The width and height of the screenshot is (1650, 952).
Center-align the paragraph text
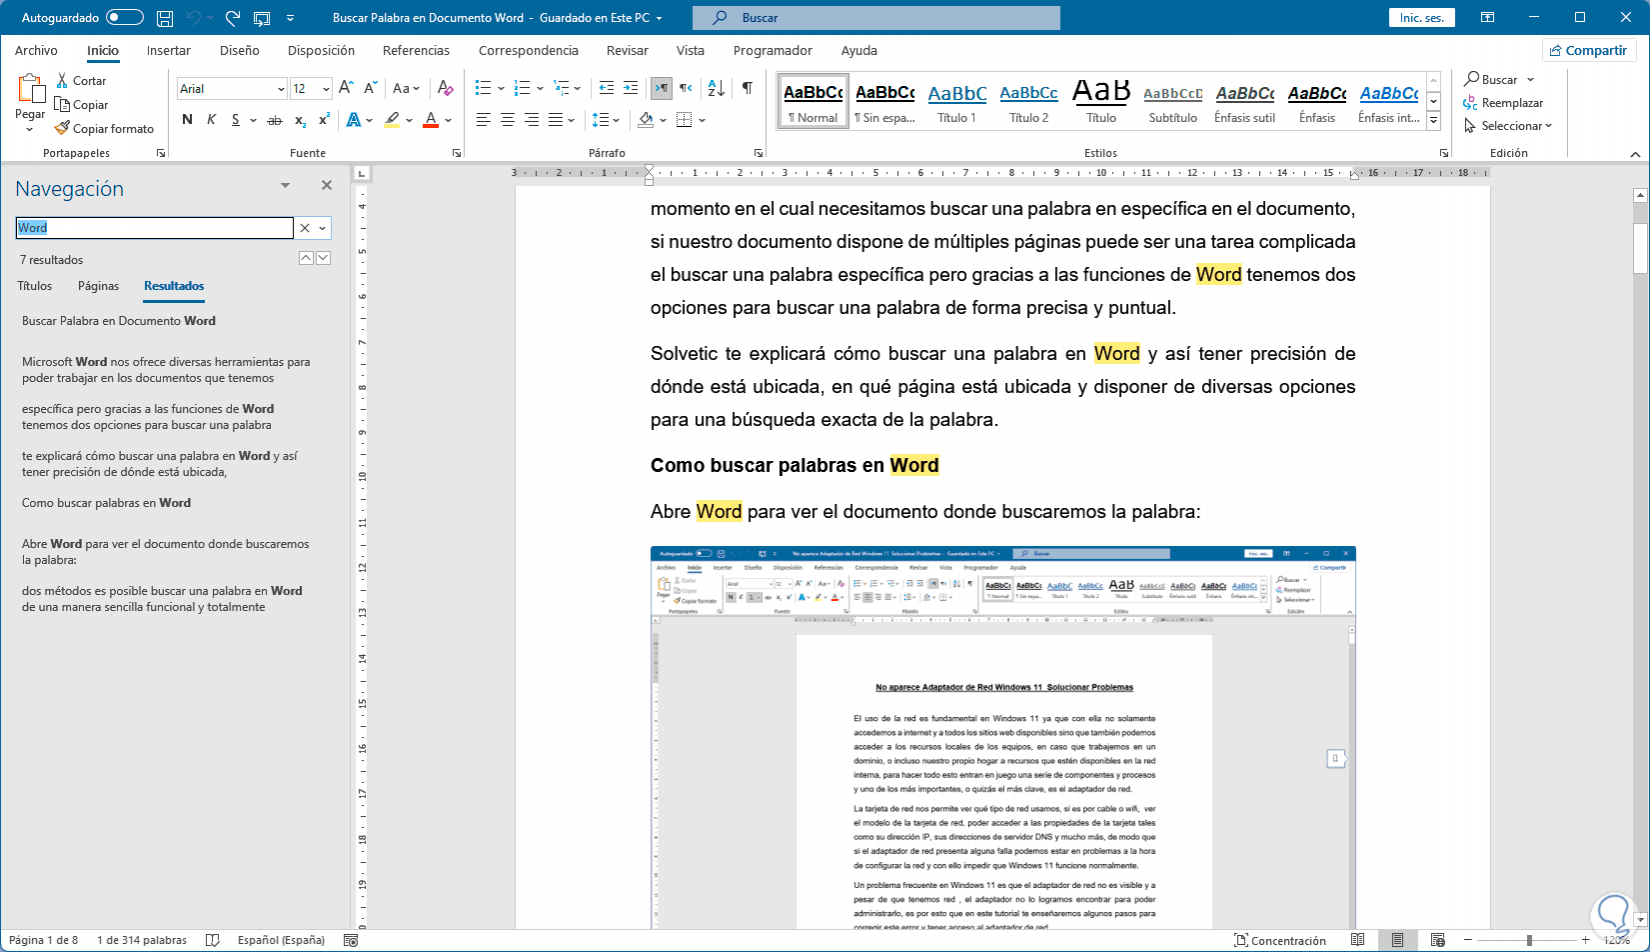pyautogui.click(x=507, y=120)
